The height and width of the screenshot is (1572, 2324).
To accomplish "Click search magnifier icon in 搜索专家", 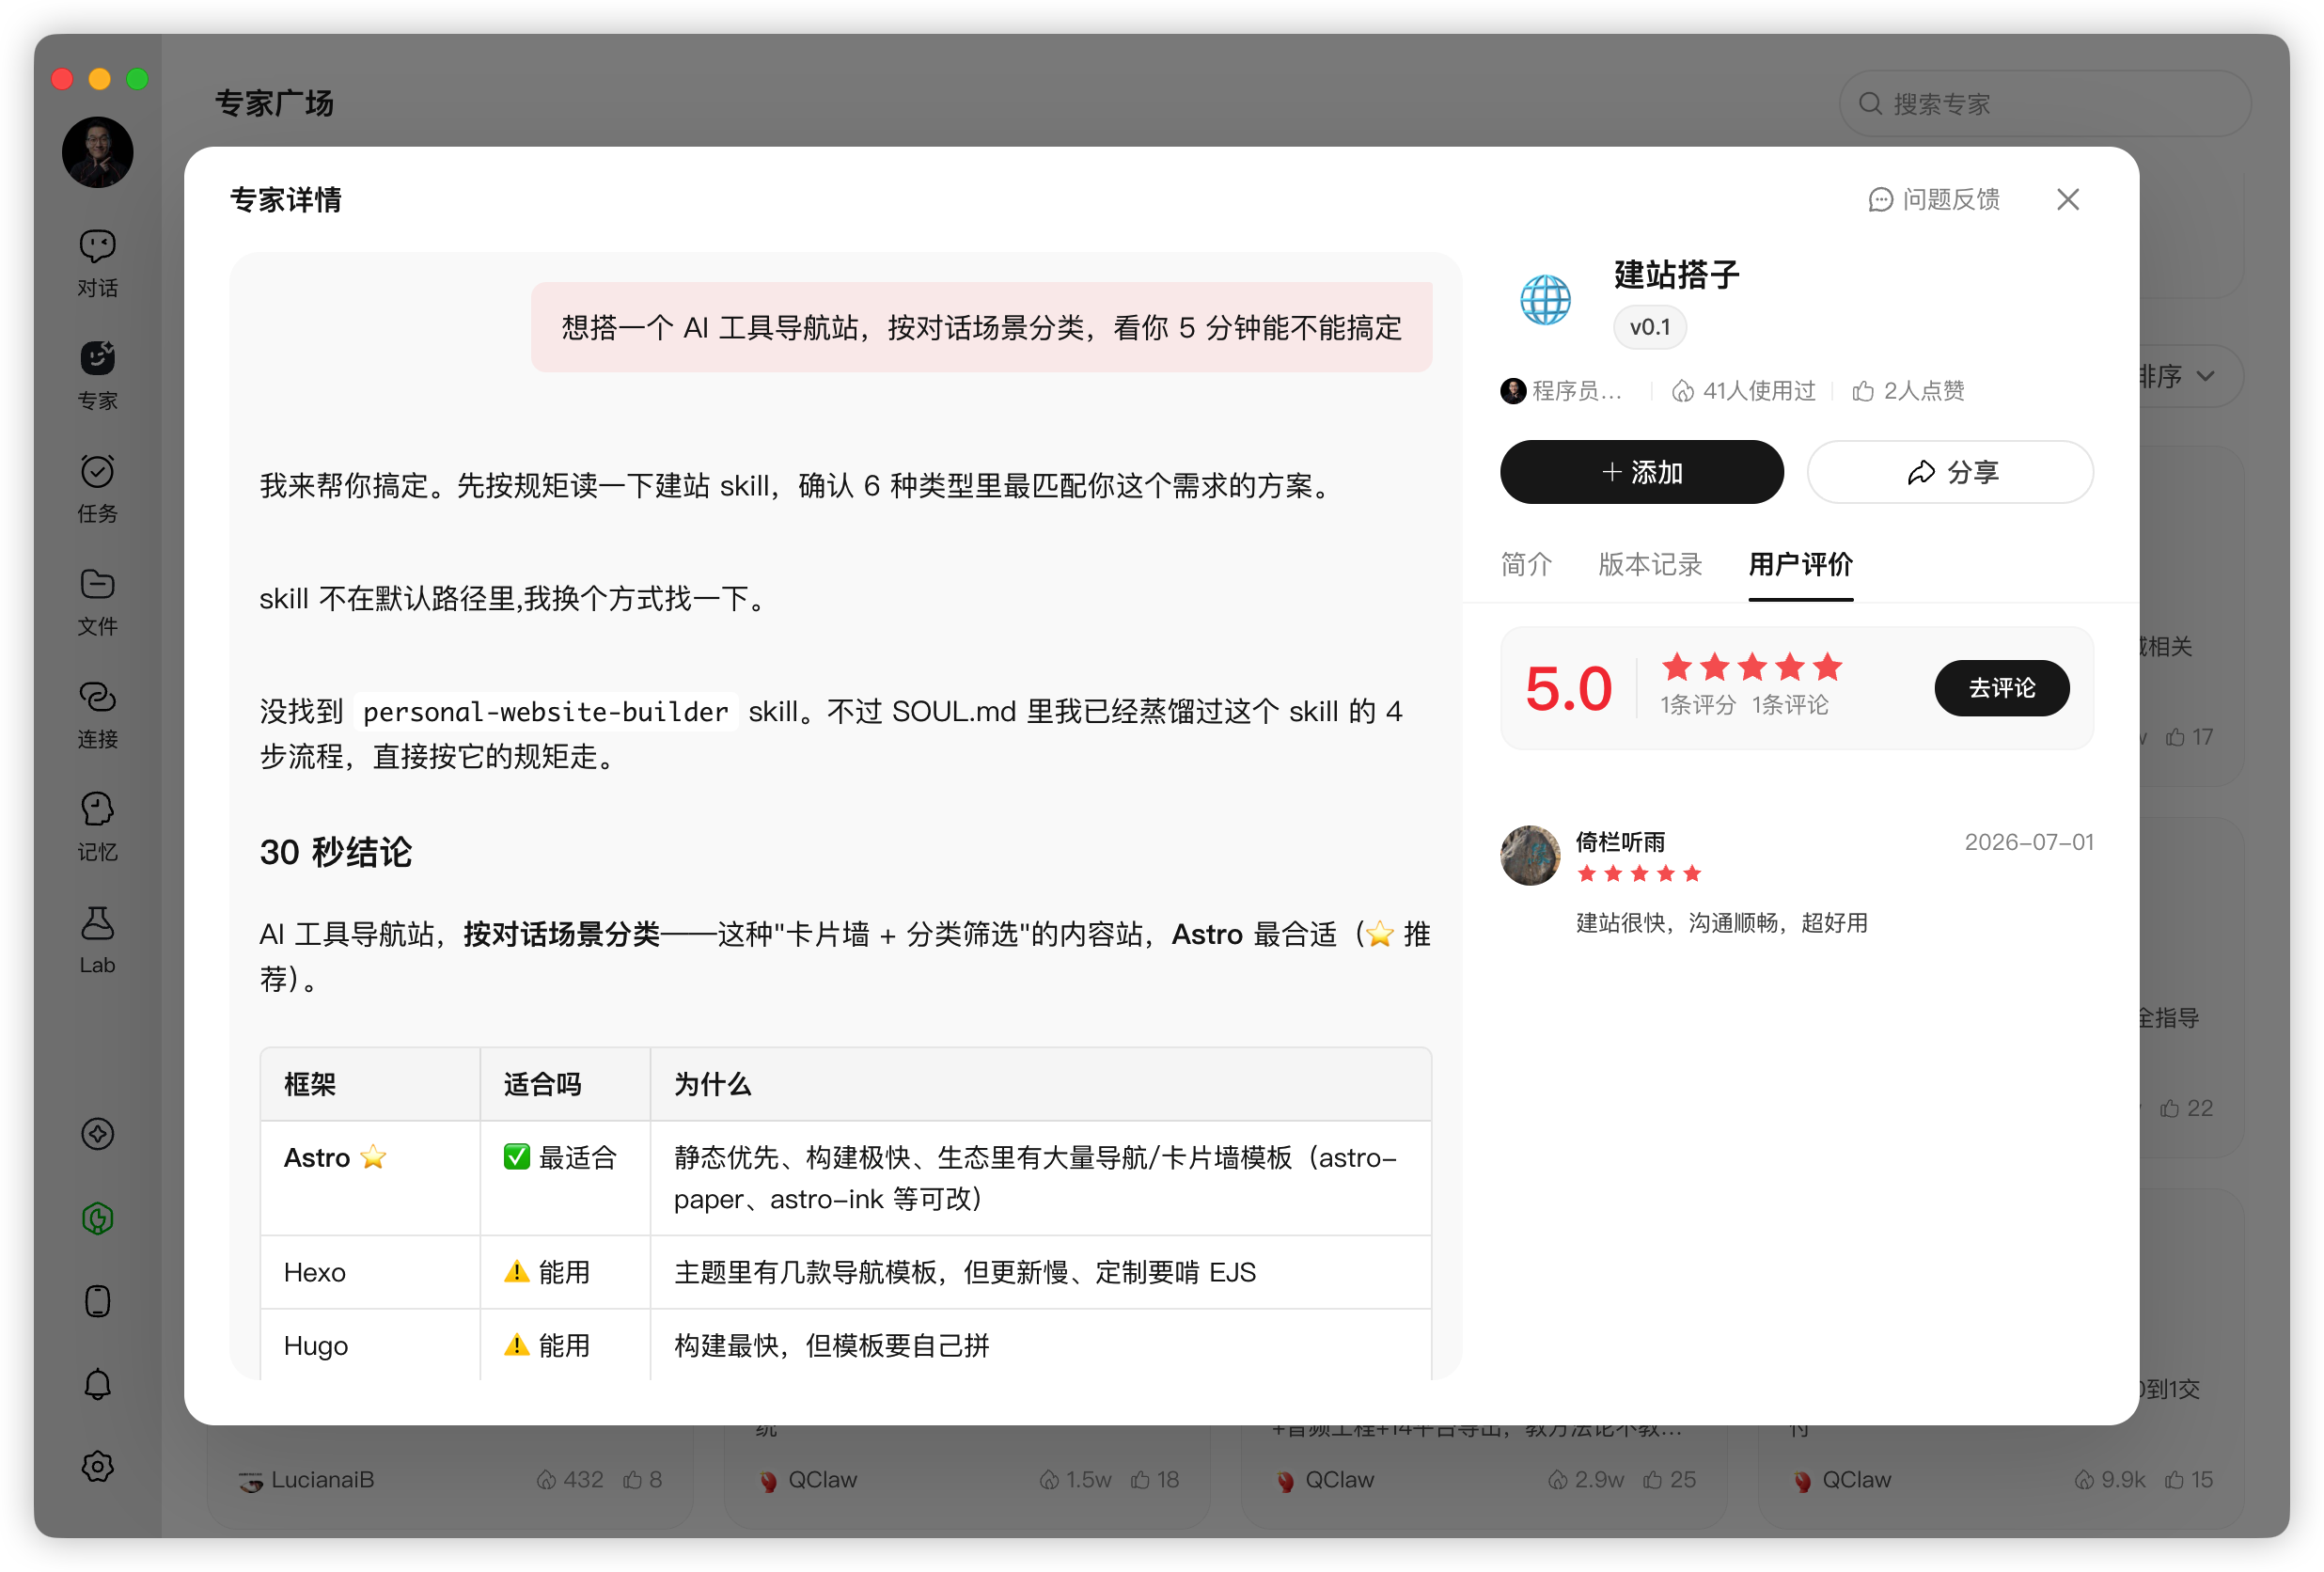I will pyautogui.click(x=1870, y=103).
